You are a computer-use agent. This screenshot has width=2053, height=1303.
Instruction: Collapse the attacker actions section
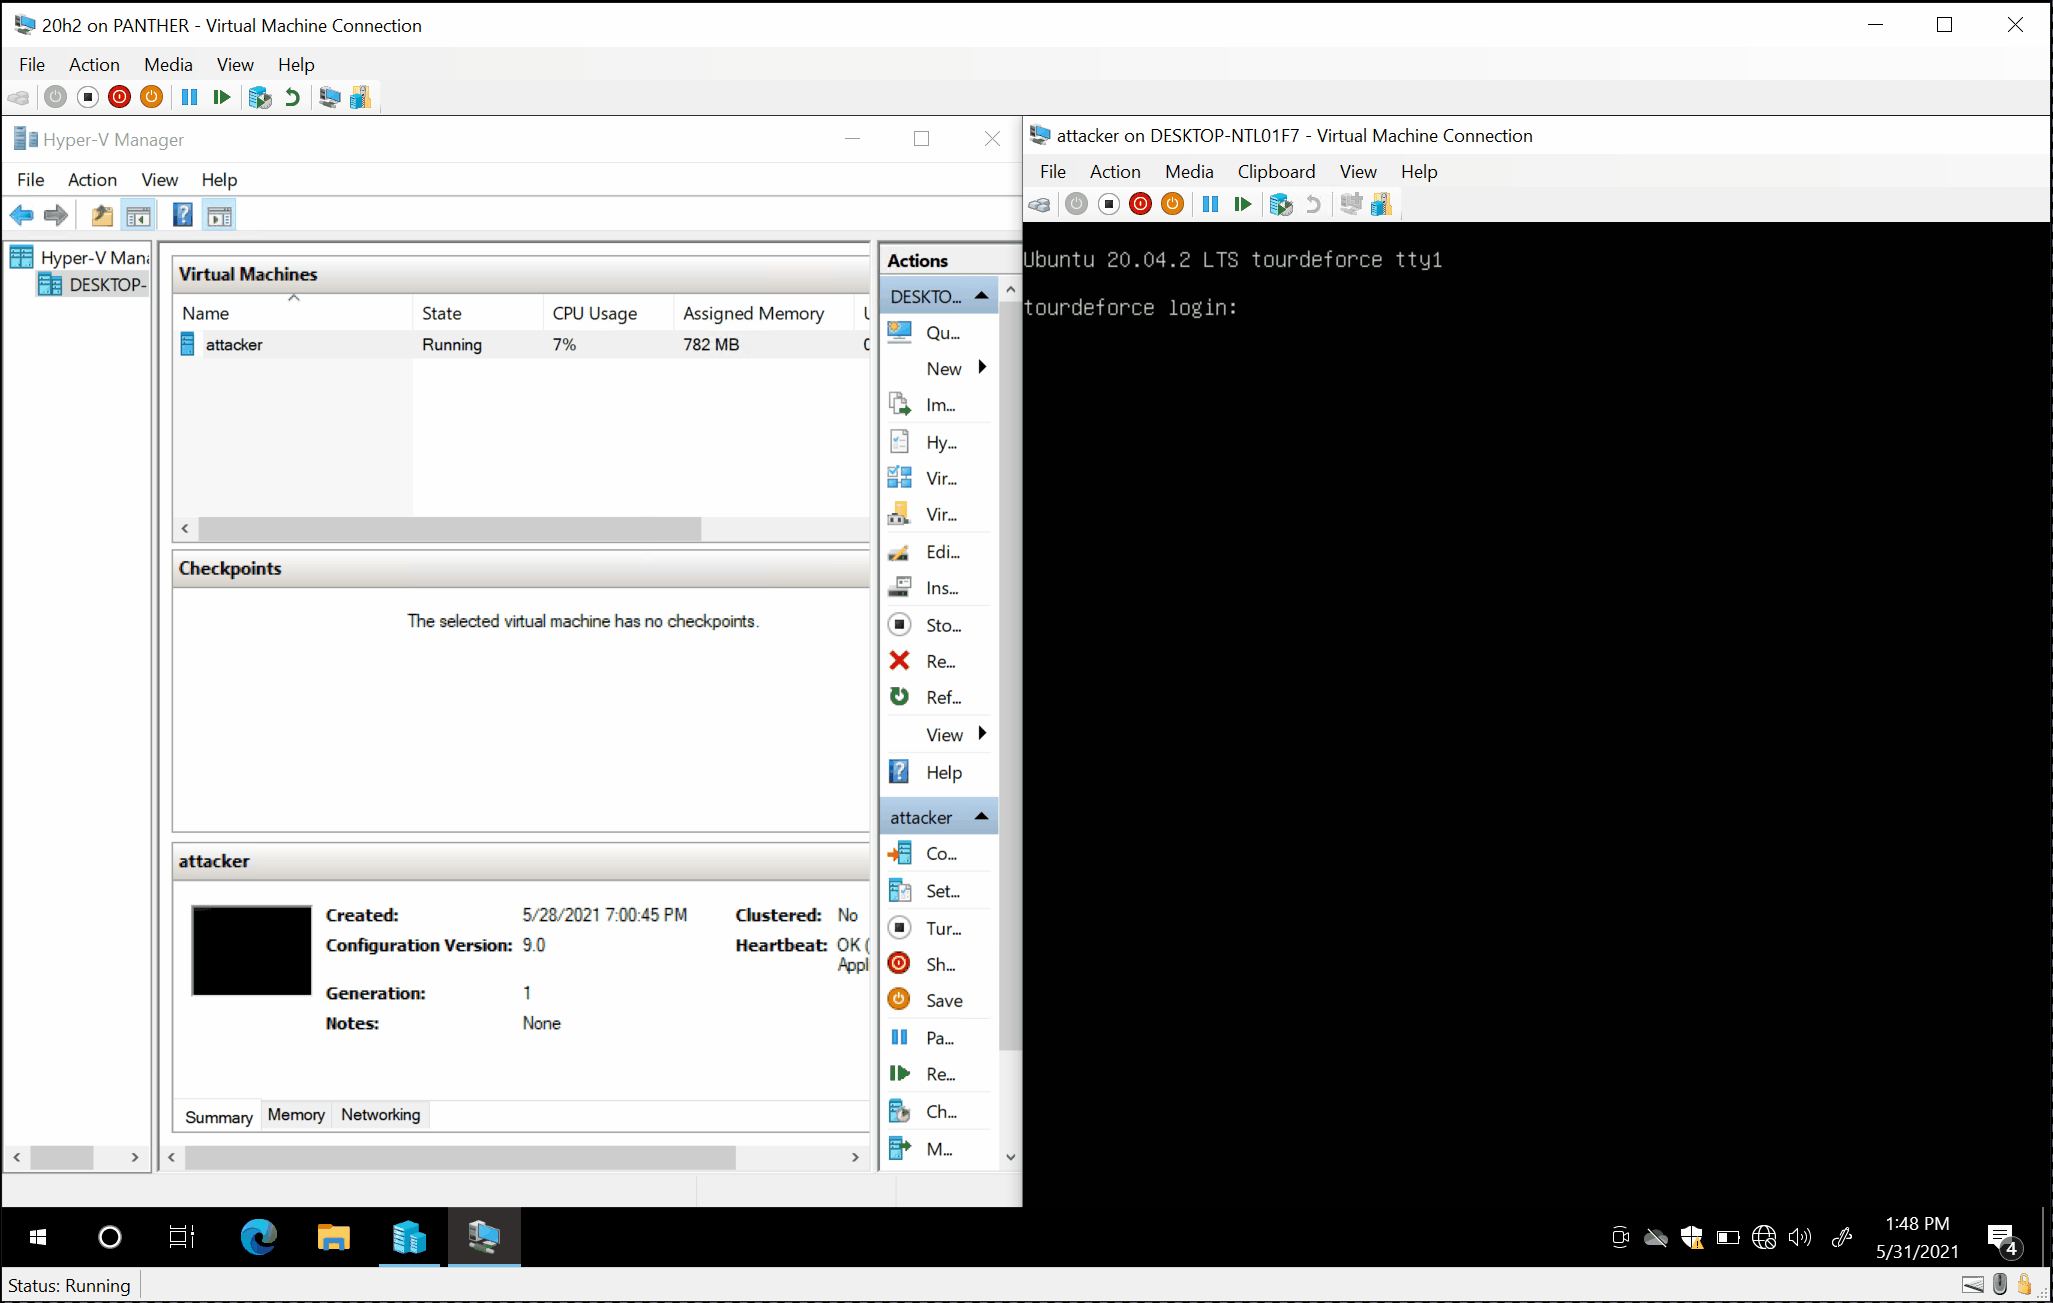point(981,817)
